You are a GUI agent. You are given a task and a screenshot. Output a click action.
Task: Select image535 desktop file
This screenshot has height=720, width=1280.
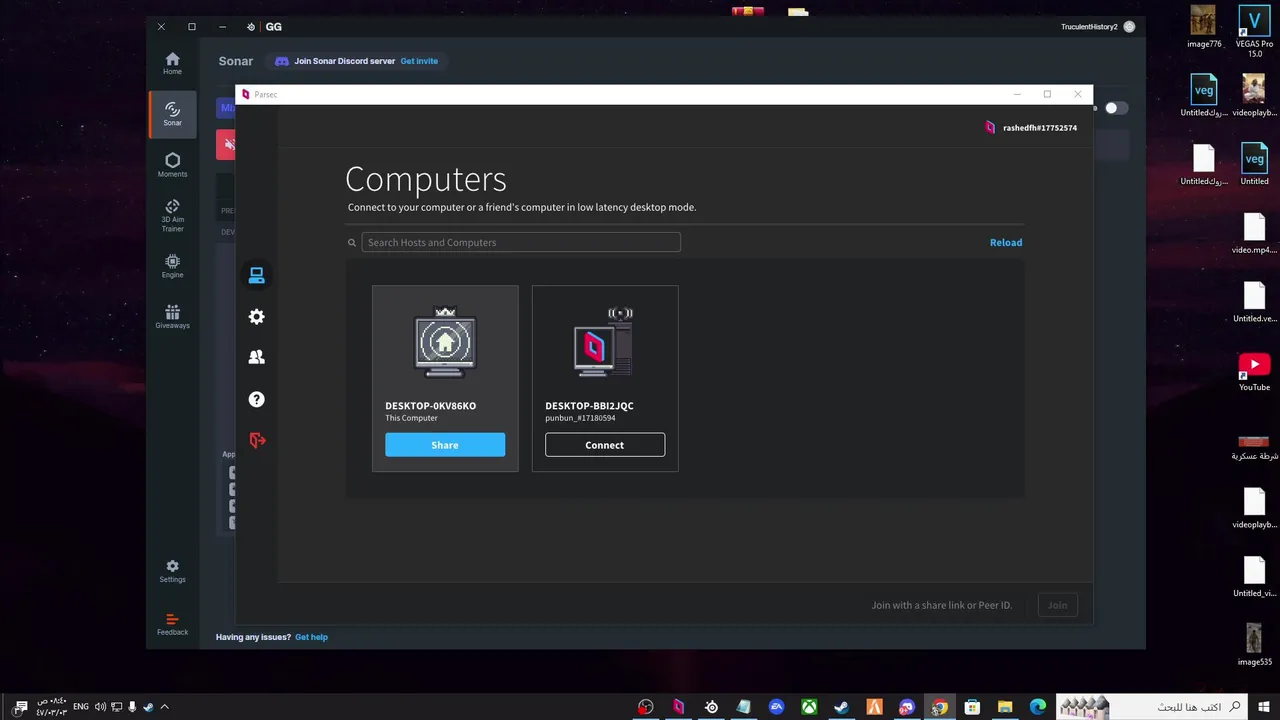1255,645
